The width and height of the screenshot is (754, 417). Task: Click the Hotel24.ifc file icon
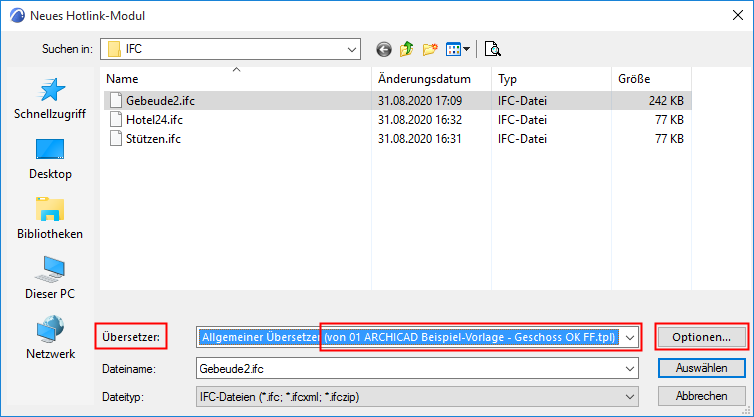(x=115, y=119)
